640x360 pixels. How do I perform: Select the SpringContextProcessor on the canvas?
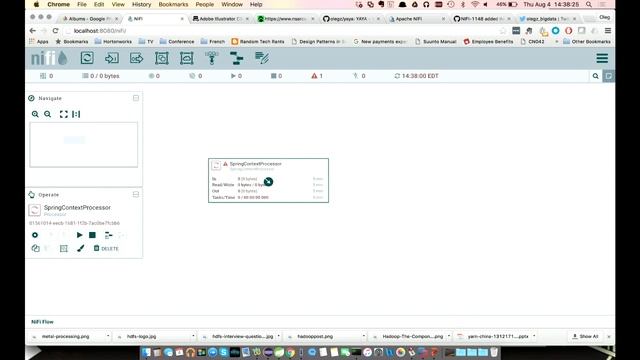click(268, 180)
